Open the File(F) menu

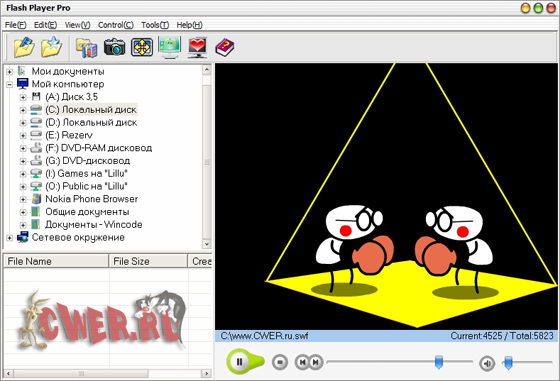pyautogui.click(x=16, y=25)
